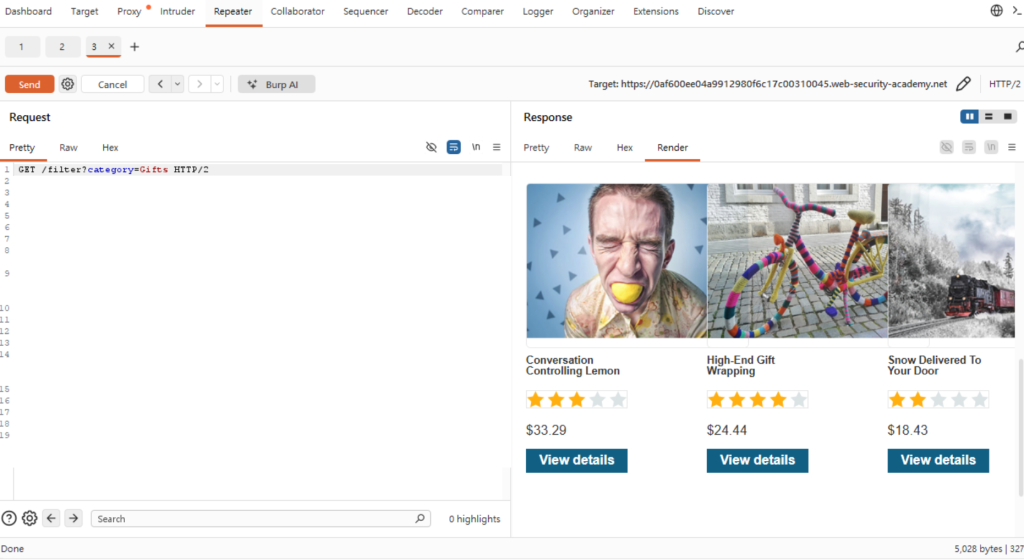Open the Dashboard tab
Viewport: 1024px width, 560px height.
point(28,11)
